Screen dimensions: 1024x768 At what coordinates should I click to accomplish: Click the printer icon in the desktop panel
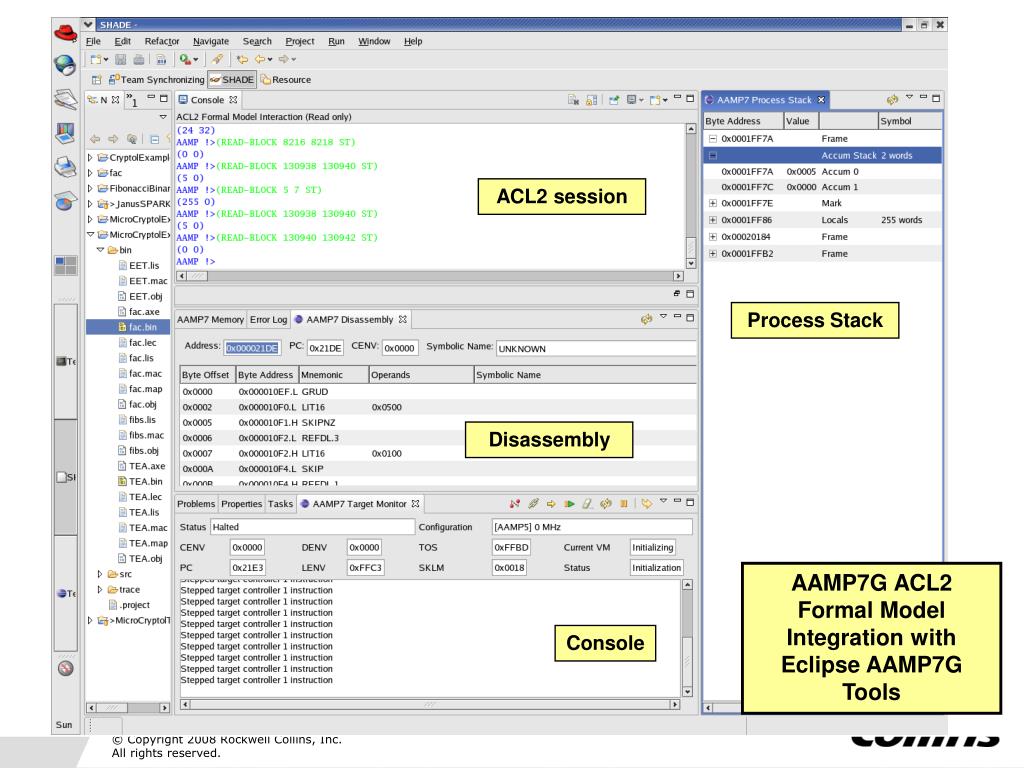pyautogui.click(x=65, y=167)
